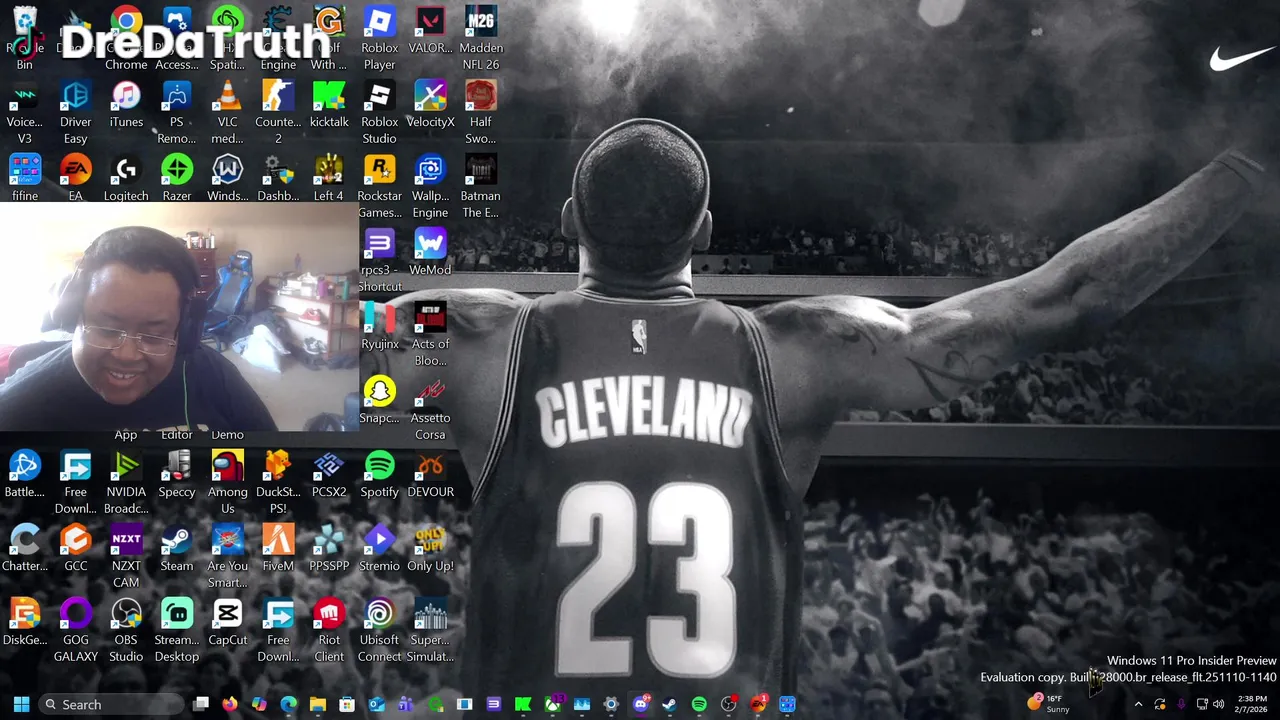This screenshot has width=1280, height=720.
Task: Open the kicktalk desktop icon
Action: 329,104
